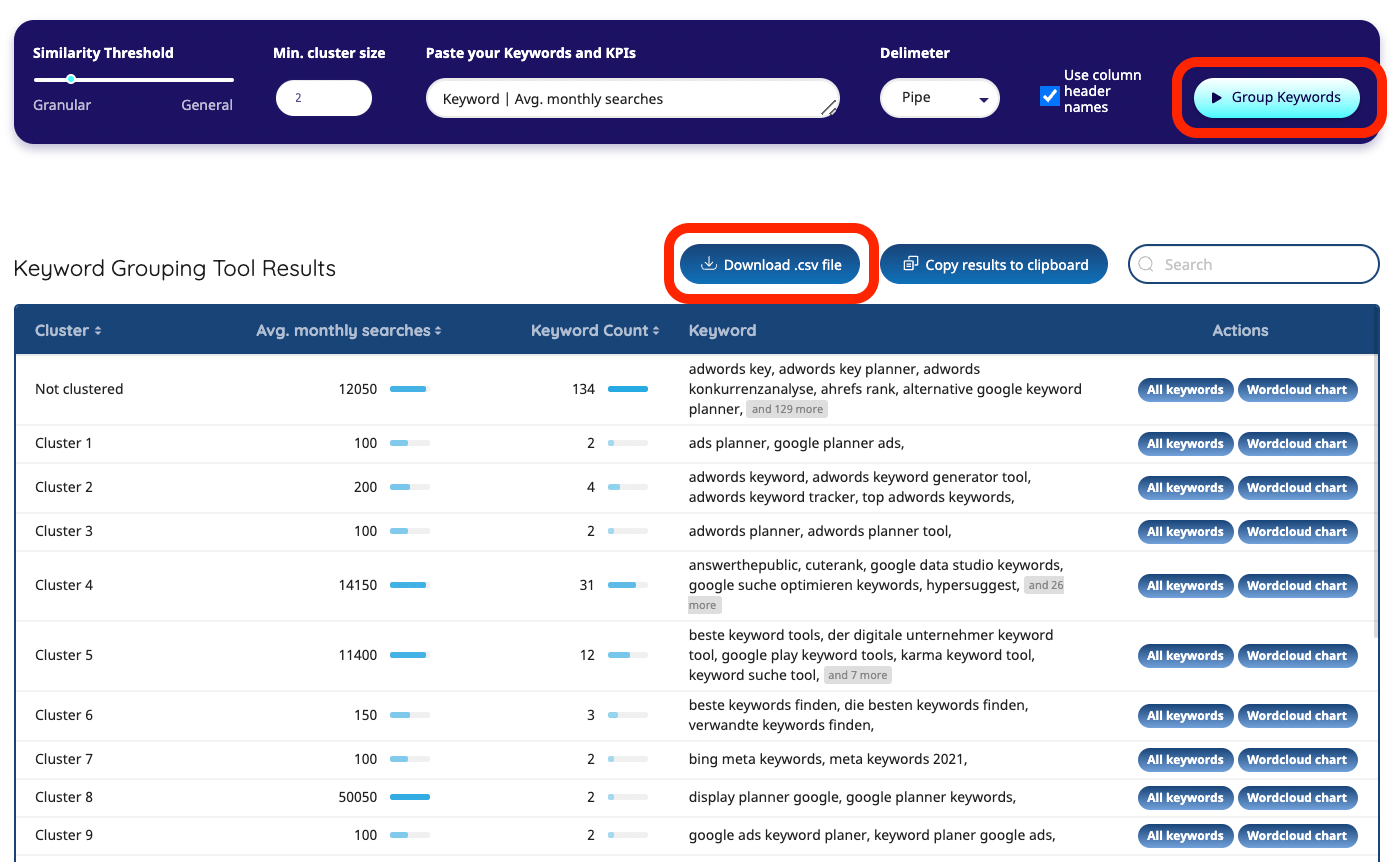The height and width of the screenshot is (862, 1400).
Task: Open Wordcloud chart for Not clustered
Action: pyautogui.click(x=1297, y=390)
